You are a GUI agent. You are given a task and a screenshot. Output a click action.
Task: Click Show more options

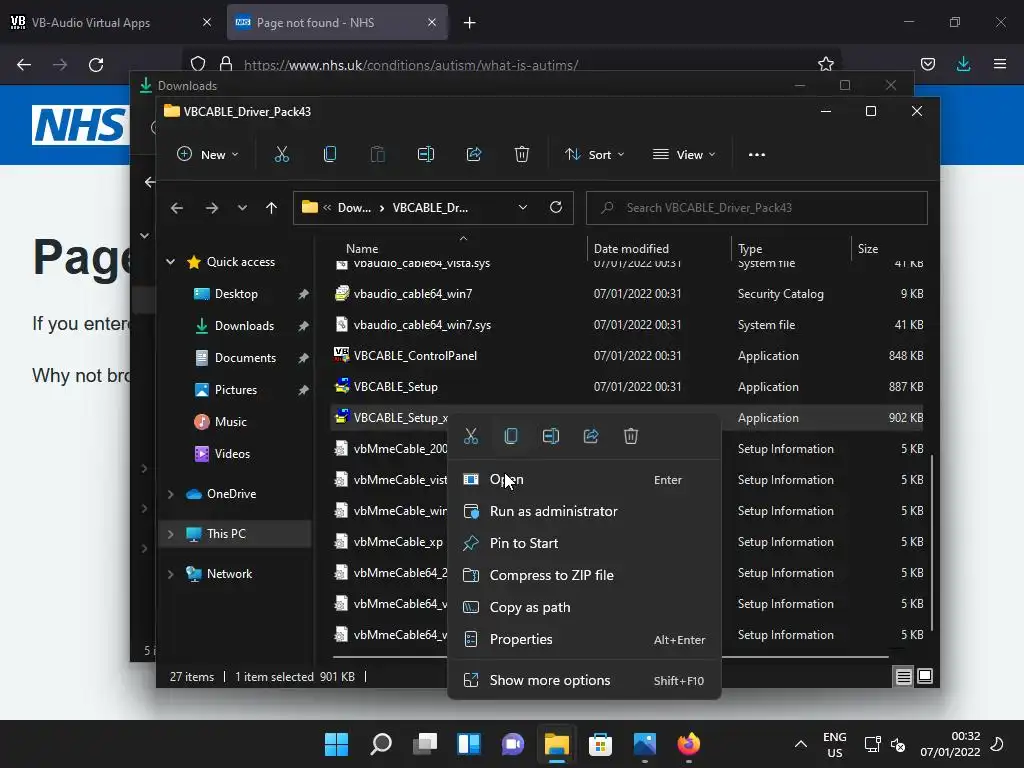click(x=584, y=680)
